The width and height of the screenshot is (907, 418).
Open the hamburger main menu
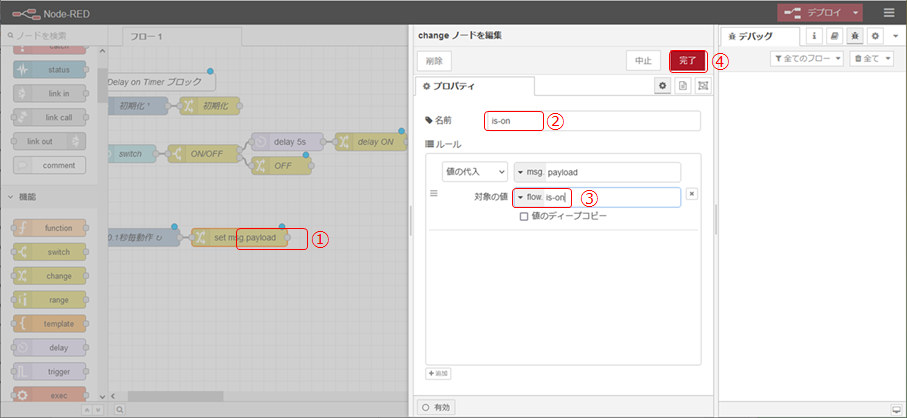[x=889, y=12]
